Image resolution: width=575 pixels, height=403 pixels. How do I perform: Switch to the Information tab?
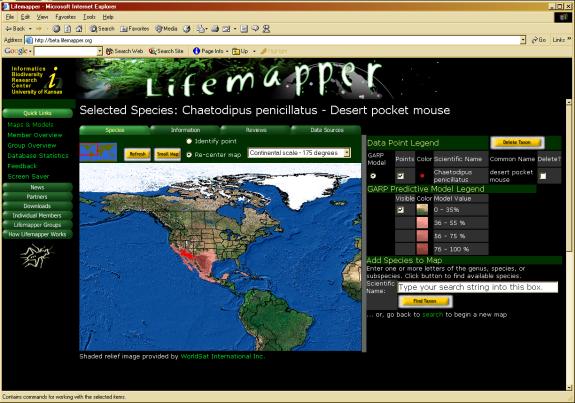[185, 130]
